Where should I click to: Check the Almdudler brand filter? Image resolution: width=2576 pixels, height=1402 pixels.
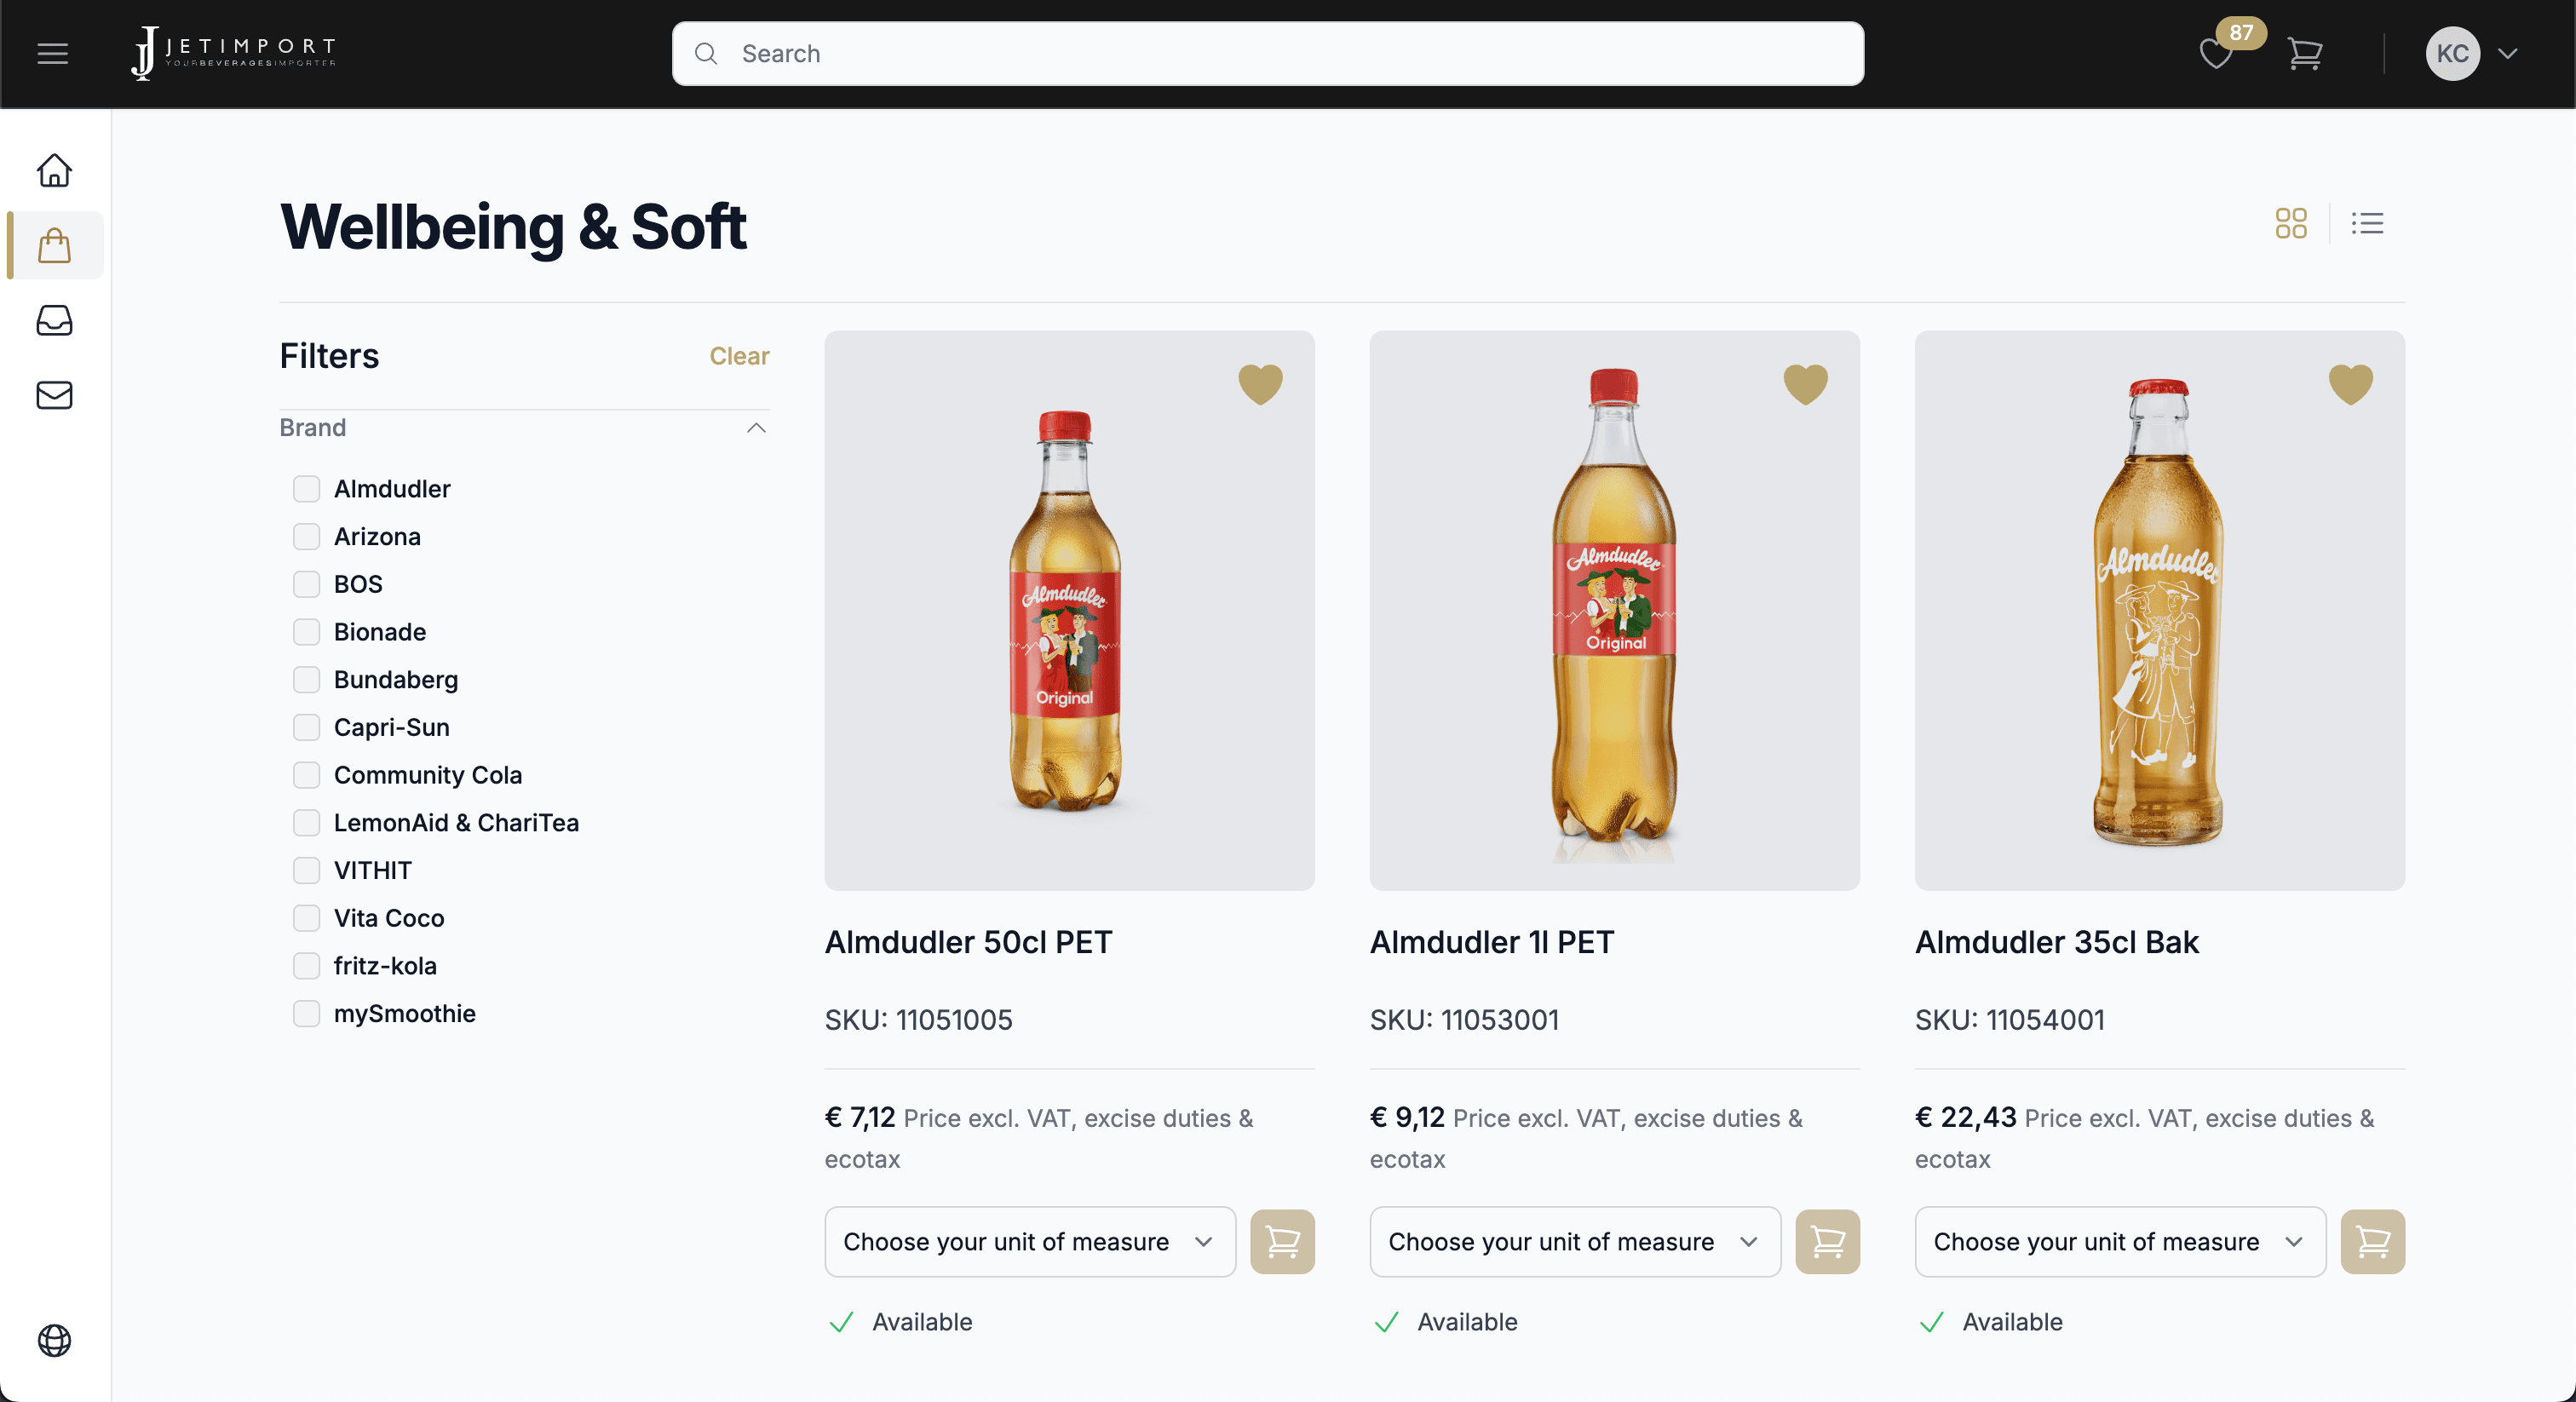tap(306, 489)
